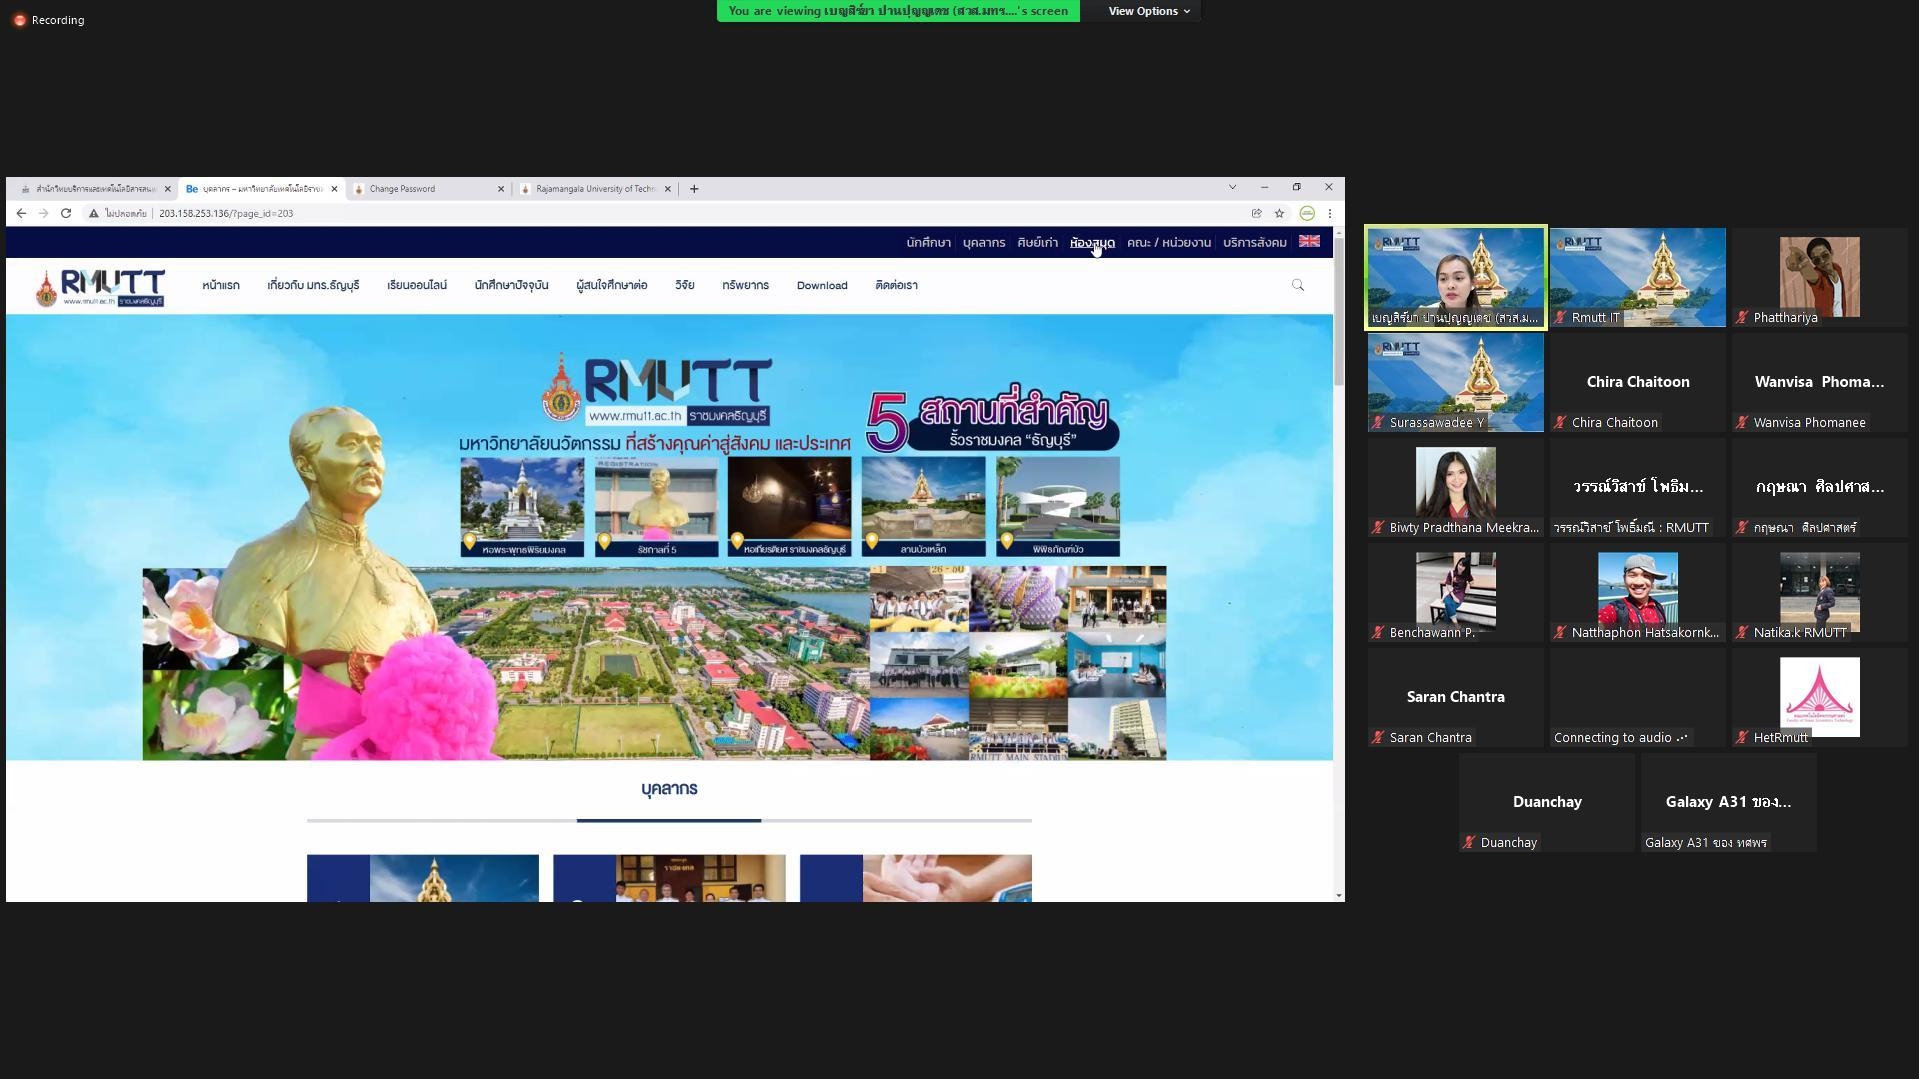The height and width of the screenshot is (1079, 1919).
Task: Switch to the Rajamangala University of Technology tab
Action: point(594,188)
